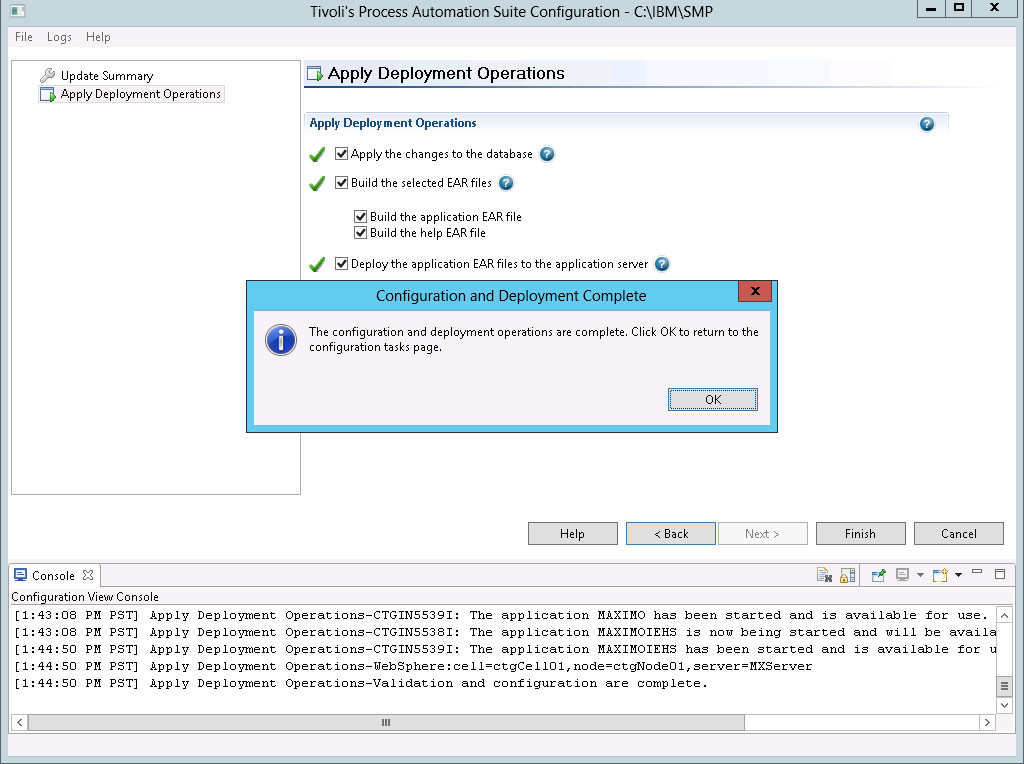Open help for Apply Deployment Operations section
The height and width of the screenshot is (764, 1024).
click(926, 124)
